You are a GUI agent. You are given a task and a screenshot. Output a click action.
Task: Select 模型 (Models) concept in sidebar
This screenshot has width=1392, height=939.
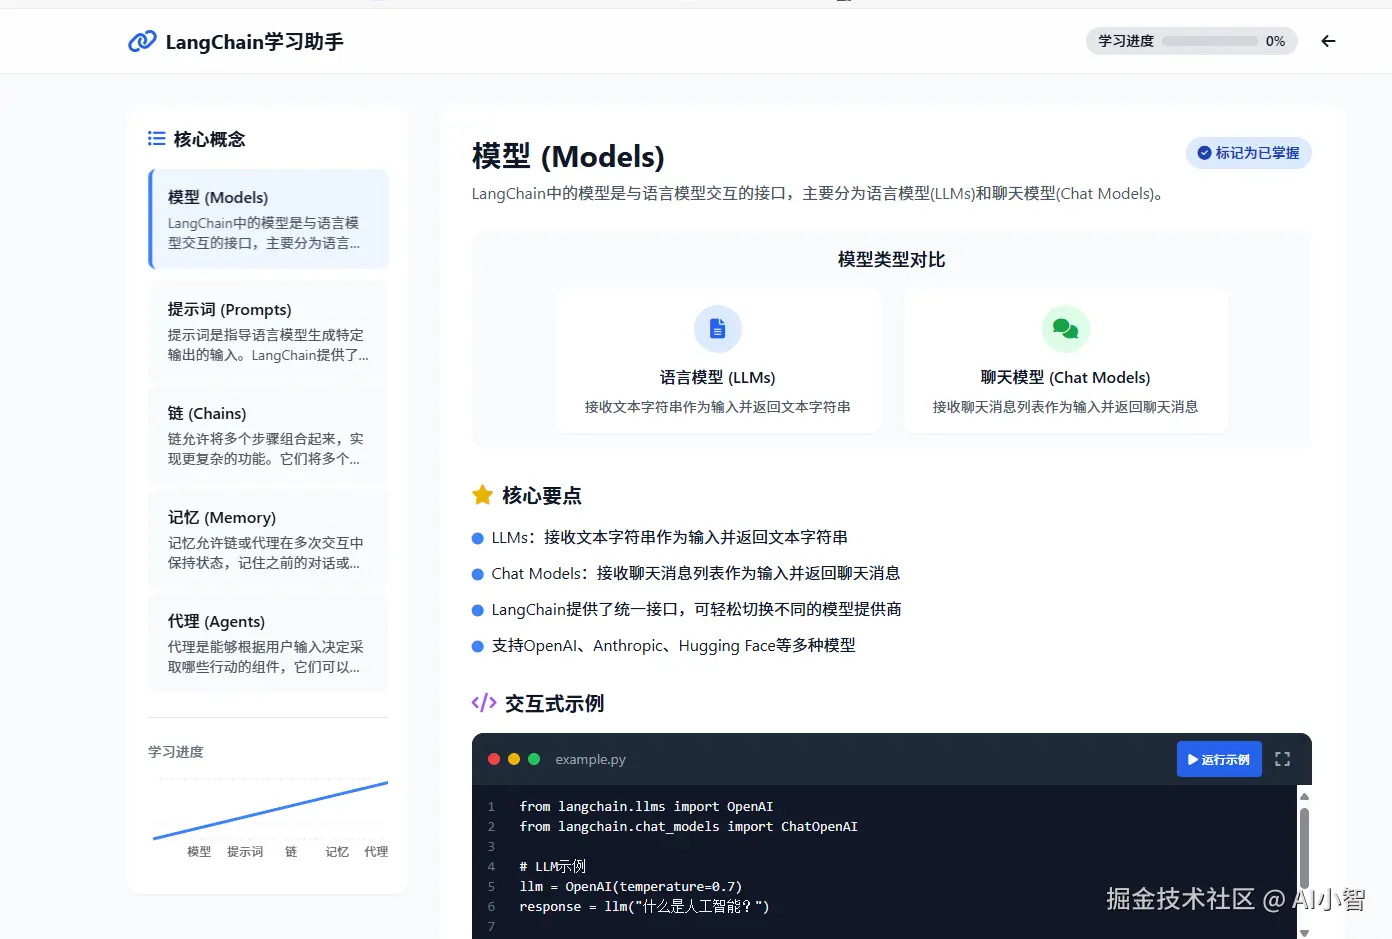268,219
